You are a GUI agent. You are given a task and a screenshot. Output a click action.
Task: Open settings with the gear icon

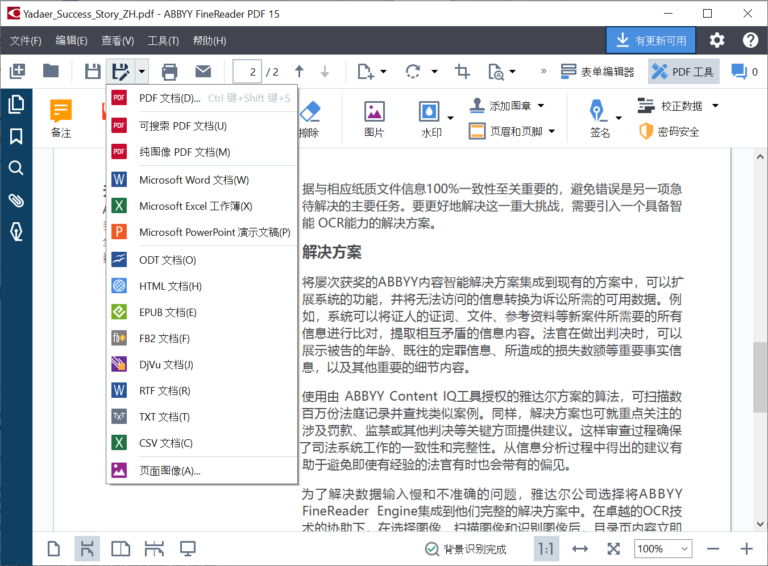pos(717,40)
